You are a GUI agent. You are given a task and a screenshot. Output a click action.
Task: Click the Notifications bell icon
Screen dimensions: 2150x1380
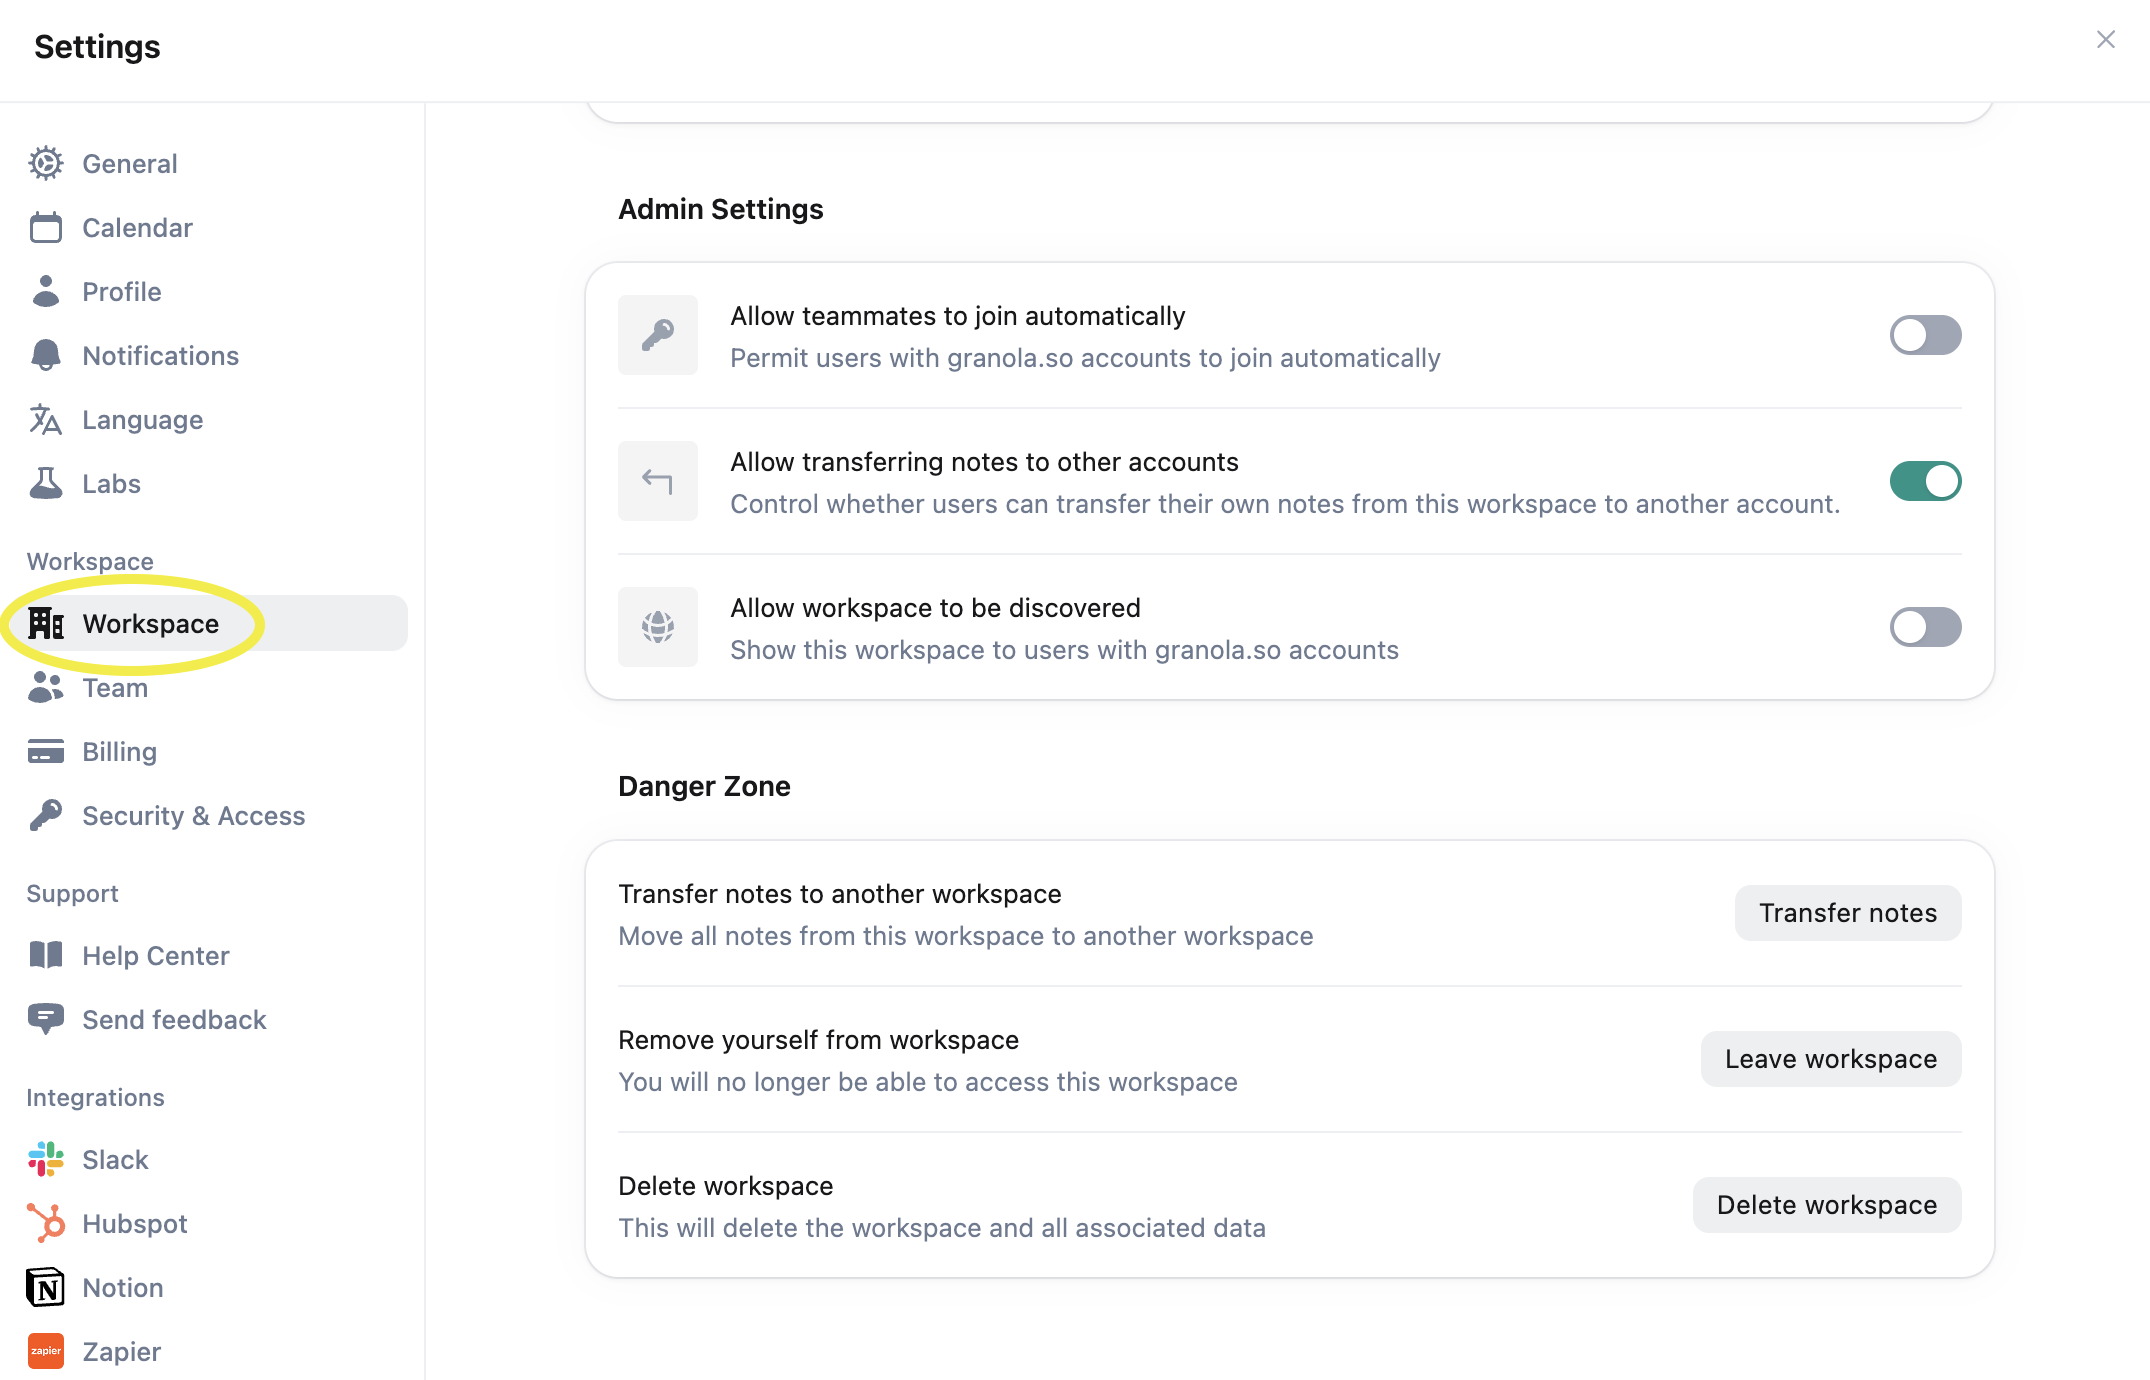click(45, 355)
